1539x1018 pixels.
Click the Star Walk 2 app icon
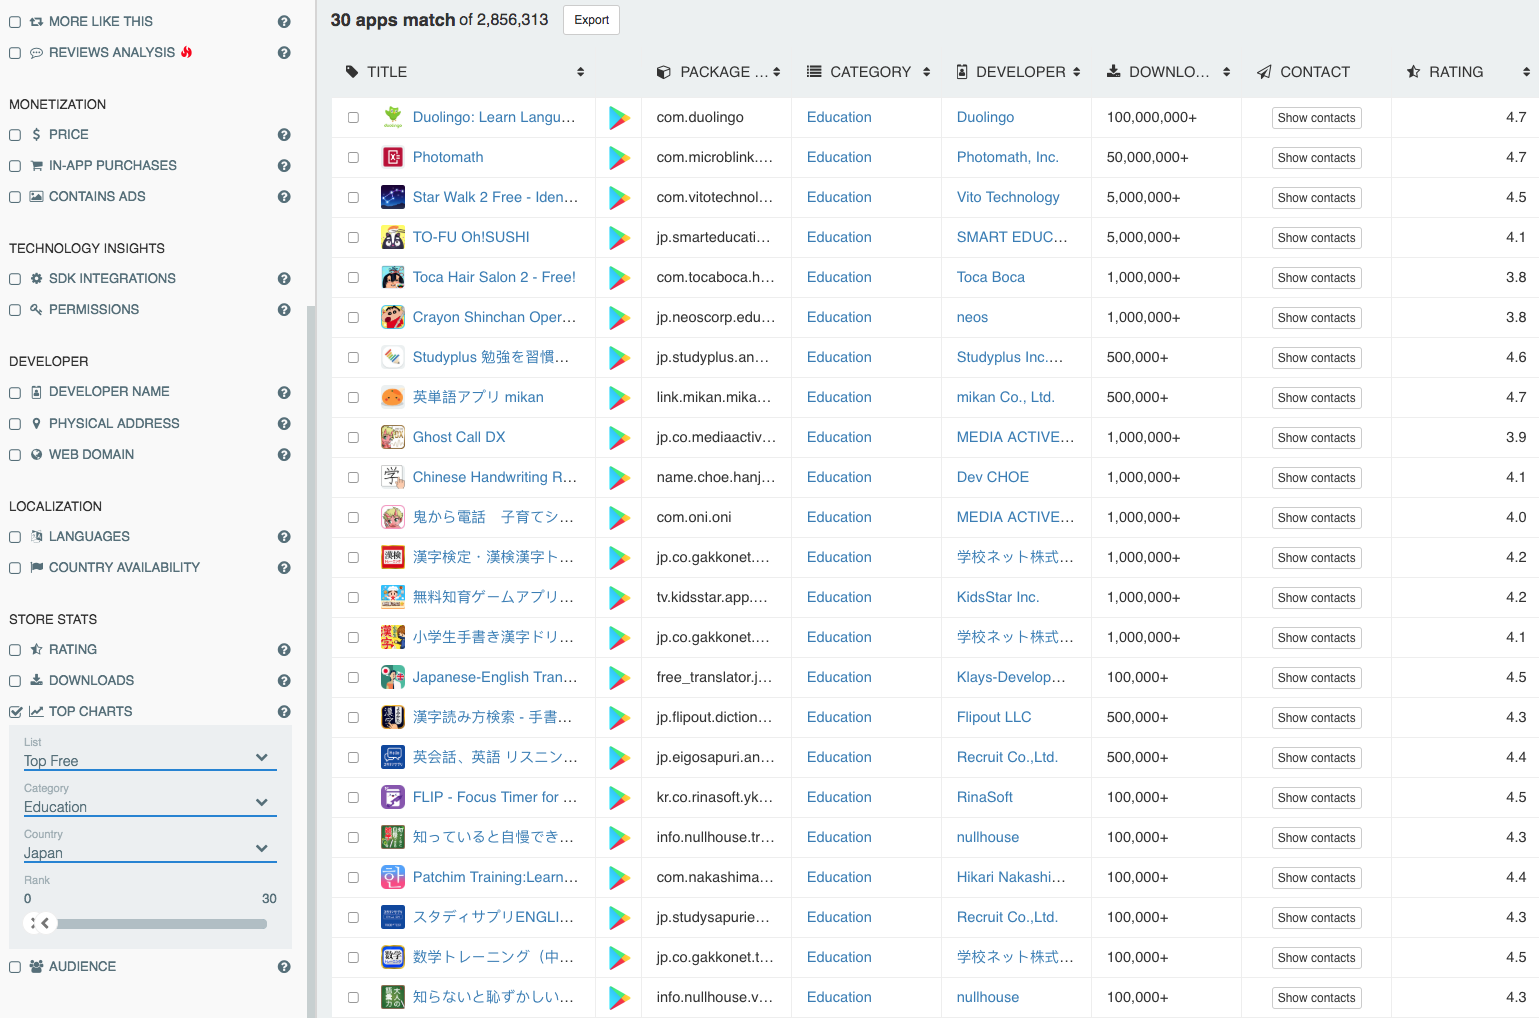(393, 197)
